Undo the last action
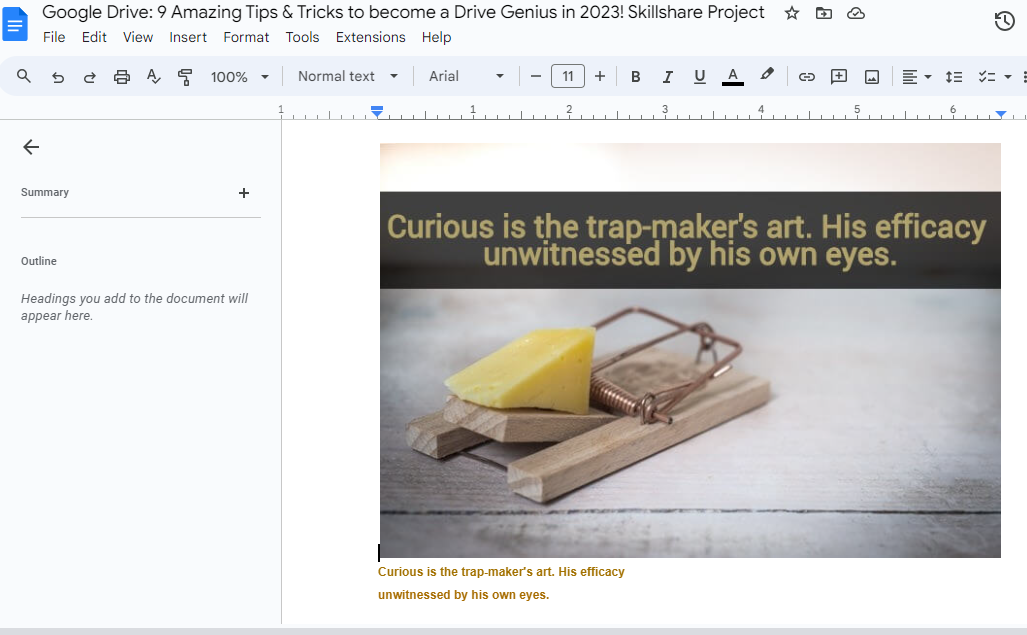Viewport: 1027px width, 635px height. click(x=58, y=77)
